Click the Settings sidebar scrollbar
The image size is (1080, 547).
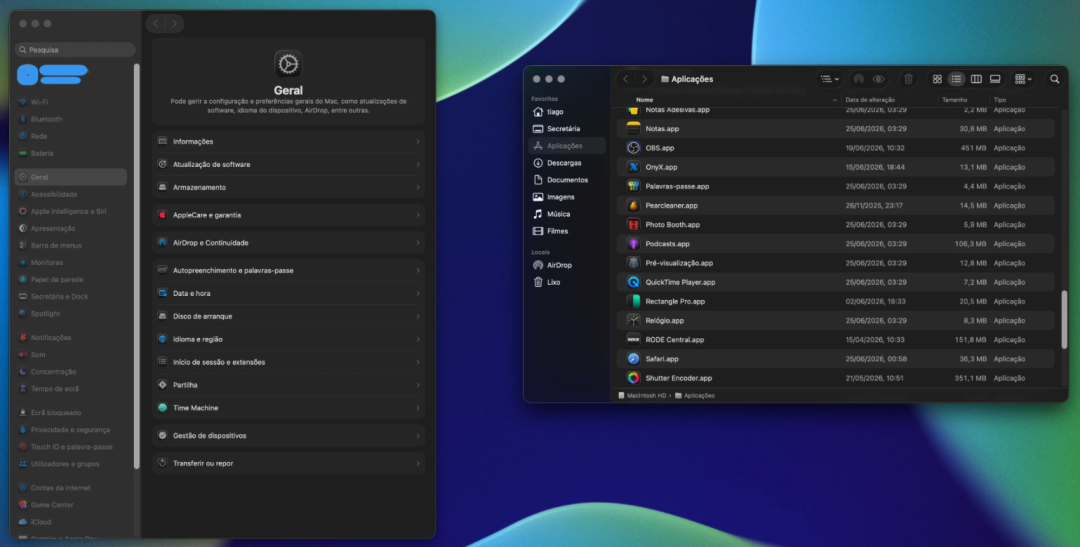(136, 266)
